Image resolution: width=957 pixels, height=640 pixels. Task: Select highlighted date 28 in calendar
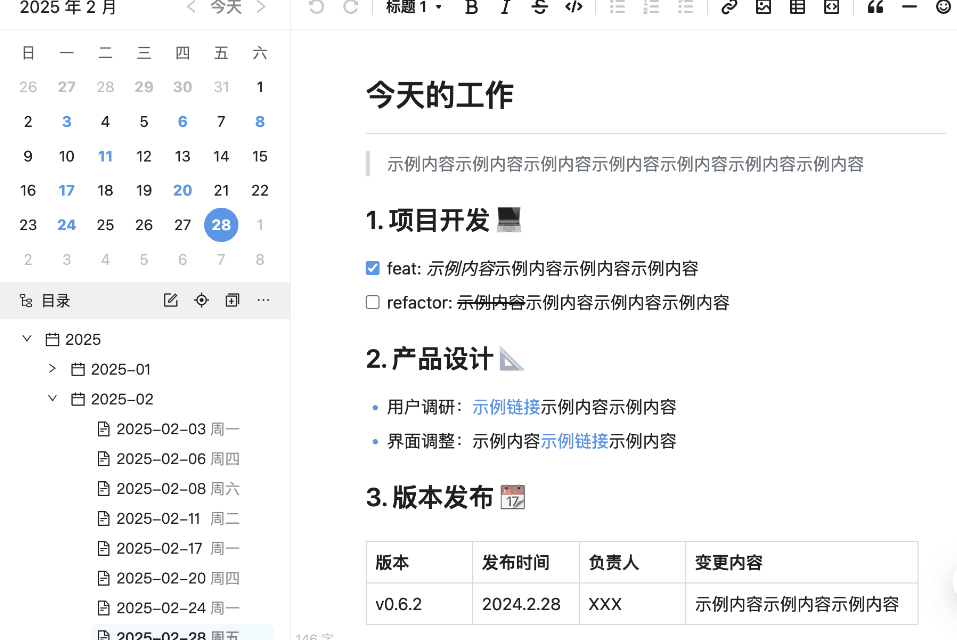(221, 225)
